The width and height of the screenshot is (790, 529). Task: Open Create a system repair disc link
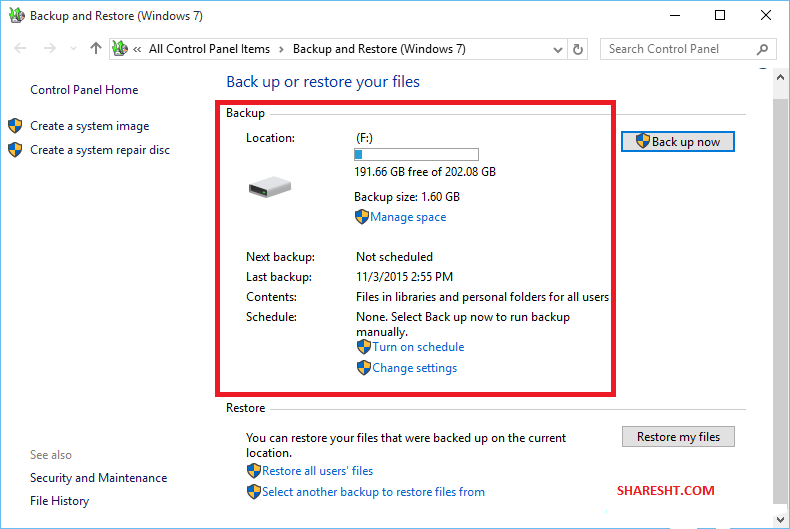100,150
